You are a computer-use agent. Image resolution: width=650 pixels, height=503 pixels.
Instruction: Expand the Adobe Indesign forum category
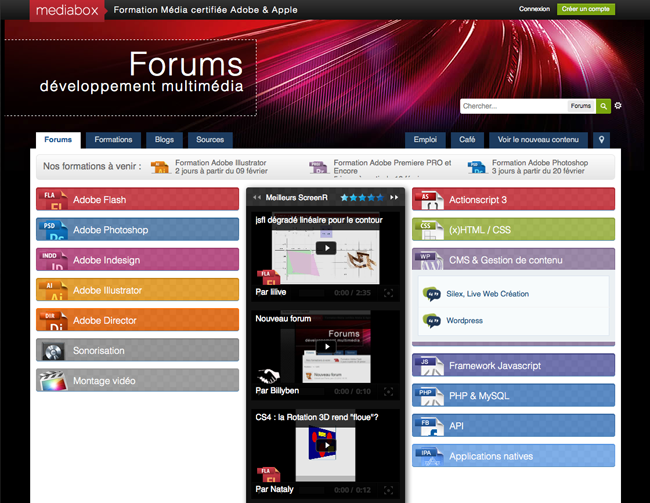[x=138, y=260]
